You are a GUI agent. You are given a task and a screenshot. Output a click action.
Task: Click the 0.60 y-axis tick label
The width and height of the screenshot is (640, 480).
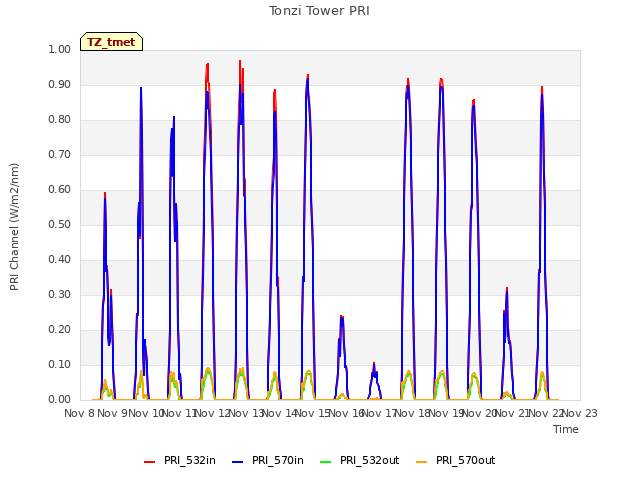pos(60,189)
